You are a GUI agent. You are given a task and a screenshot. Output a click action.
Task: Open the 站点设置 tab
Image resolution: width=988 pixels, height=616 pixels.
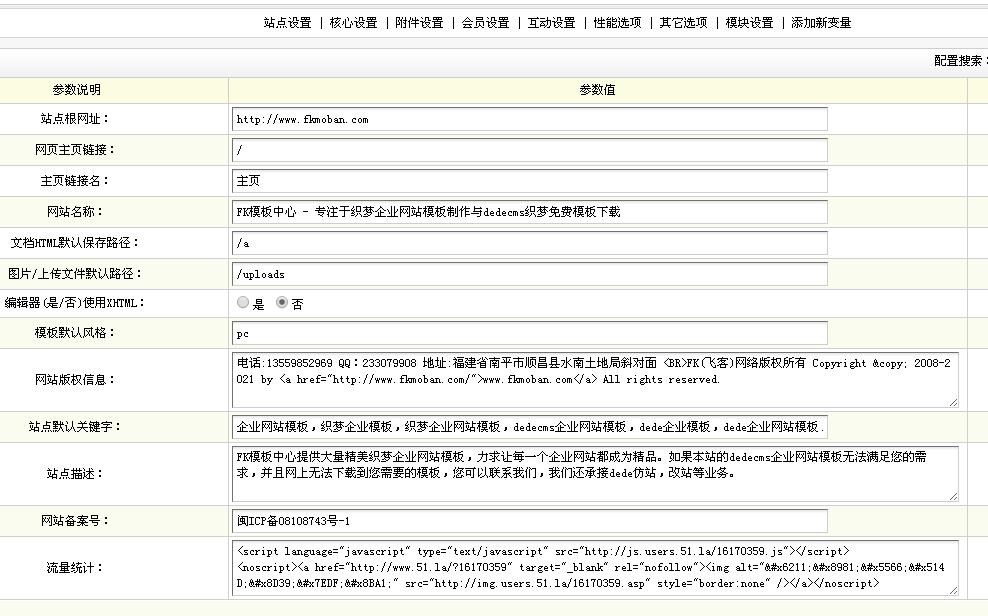[287, 23]
